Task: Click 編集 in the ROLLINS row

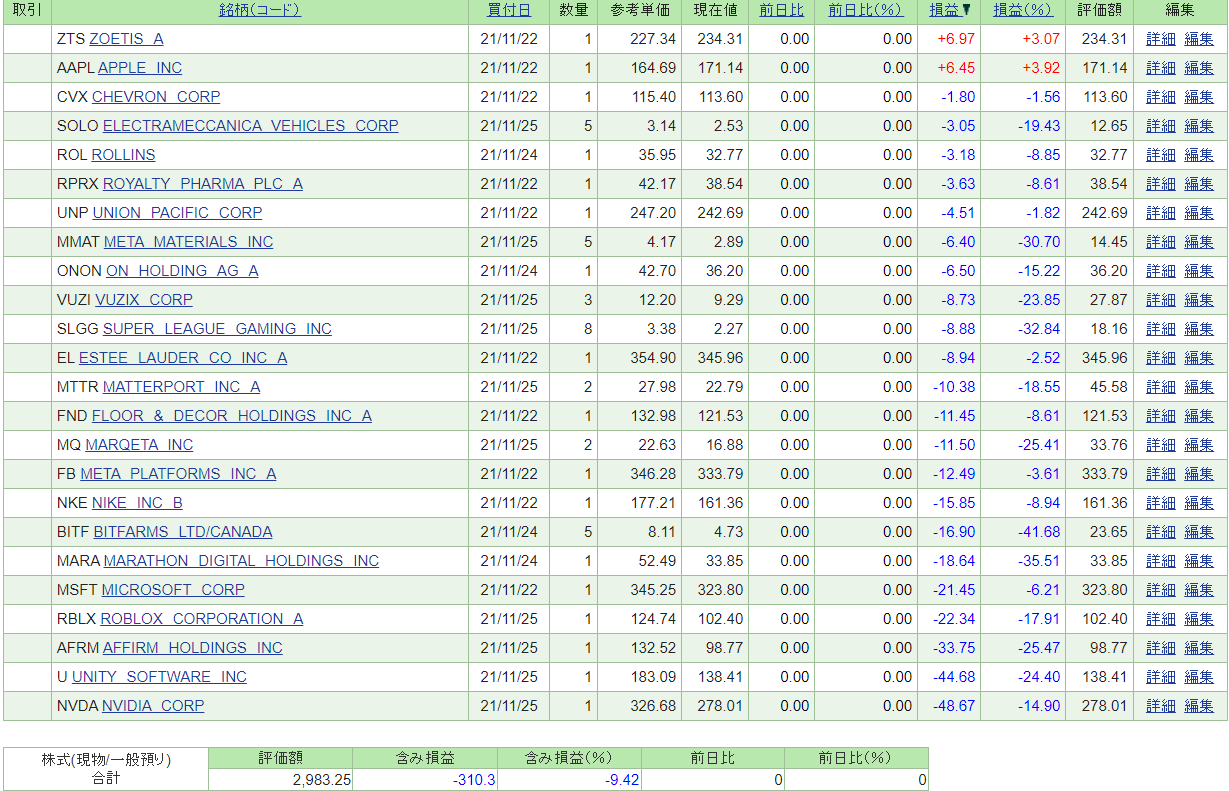Action: pyautogui.click(x=1199, y=155)
